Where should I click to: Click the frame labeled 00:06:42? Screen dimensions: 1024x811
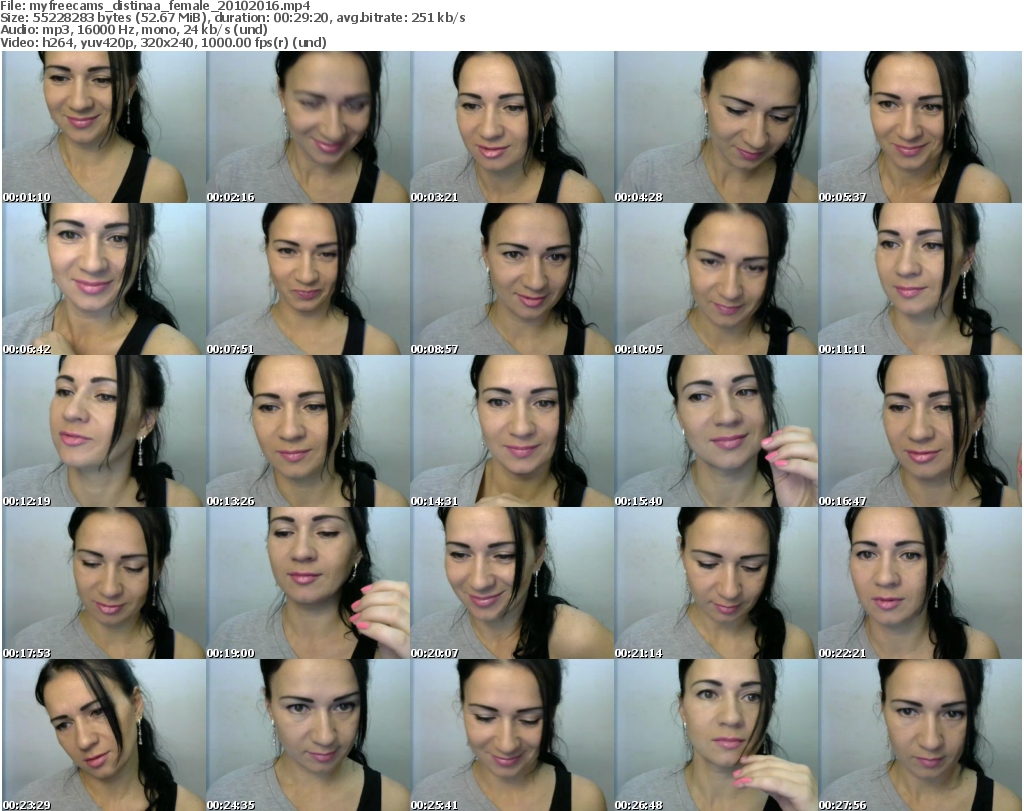tap(104, 279)
